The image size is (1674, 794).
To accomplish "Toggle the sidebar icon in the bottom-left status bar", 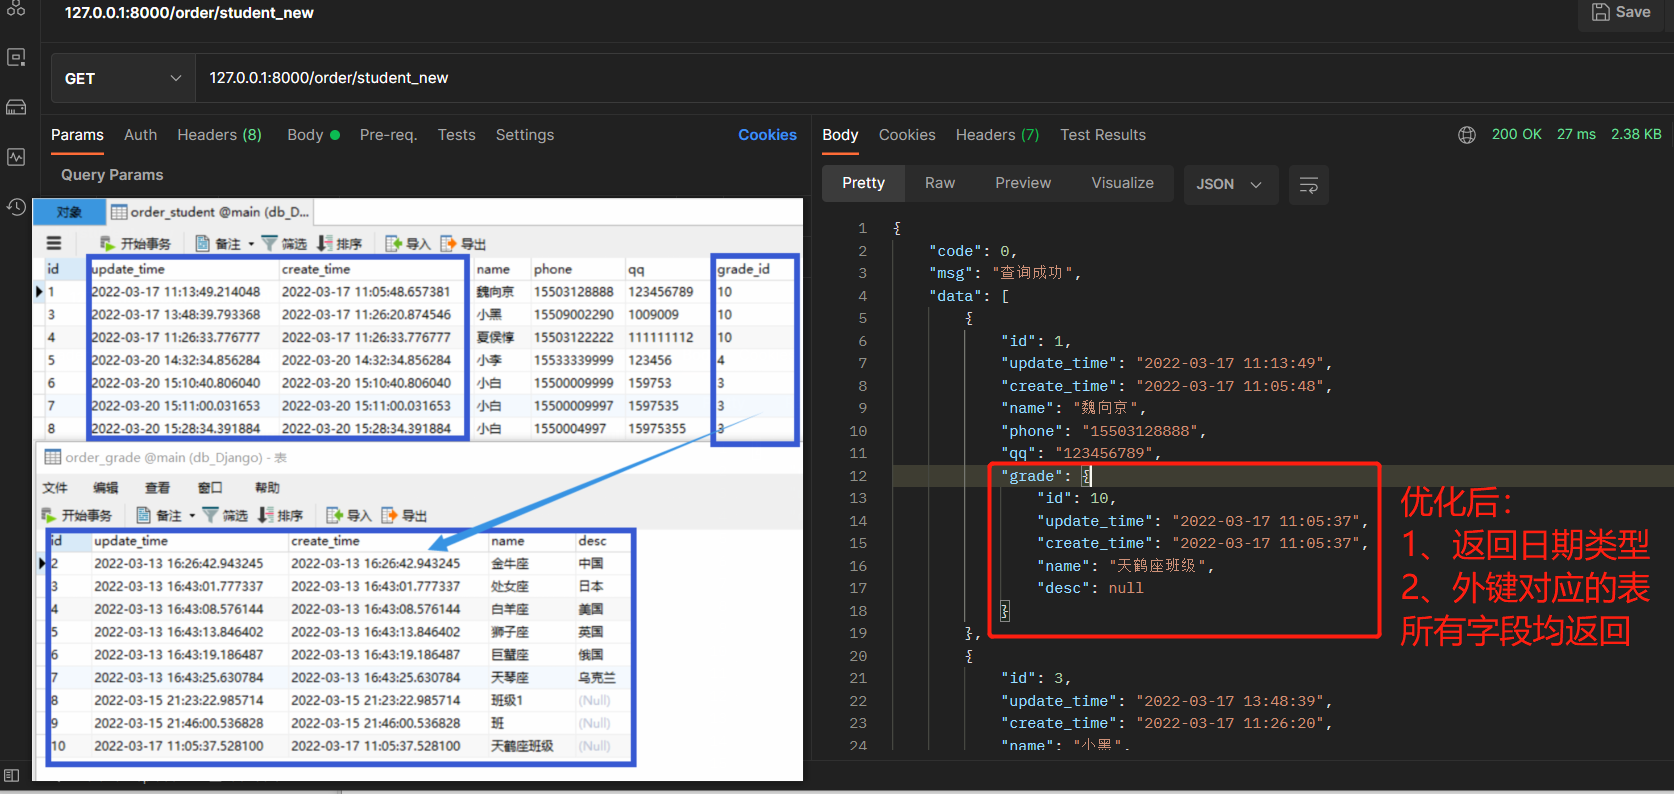I will click(x=11, y=776).
